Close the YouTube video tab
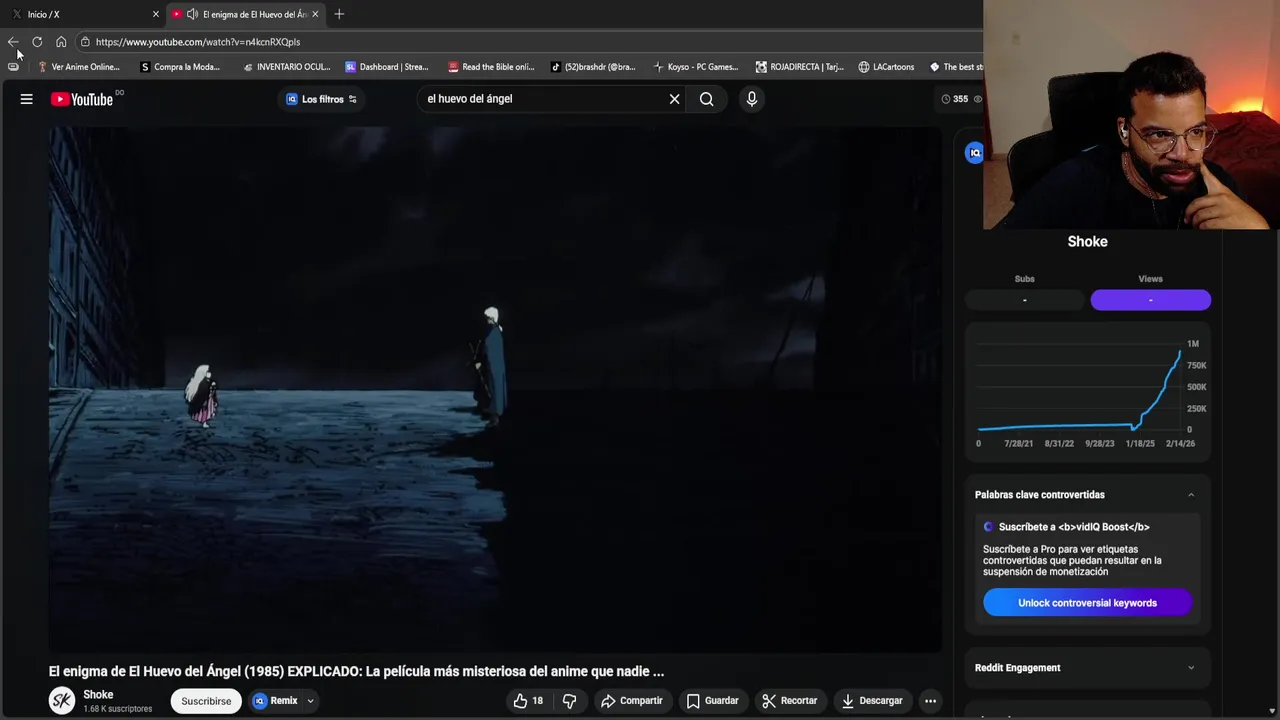 coord(315,14)
